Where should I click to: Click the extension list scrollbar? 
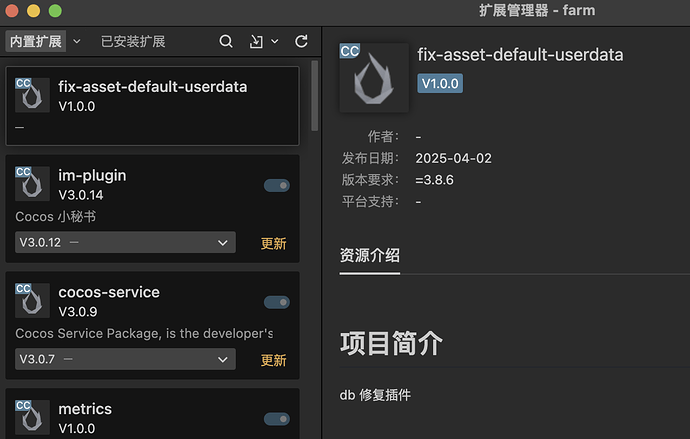(x=315, y=90)
